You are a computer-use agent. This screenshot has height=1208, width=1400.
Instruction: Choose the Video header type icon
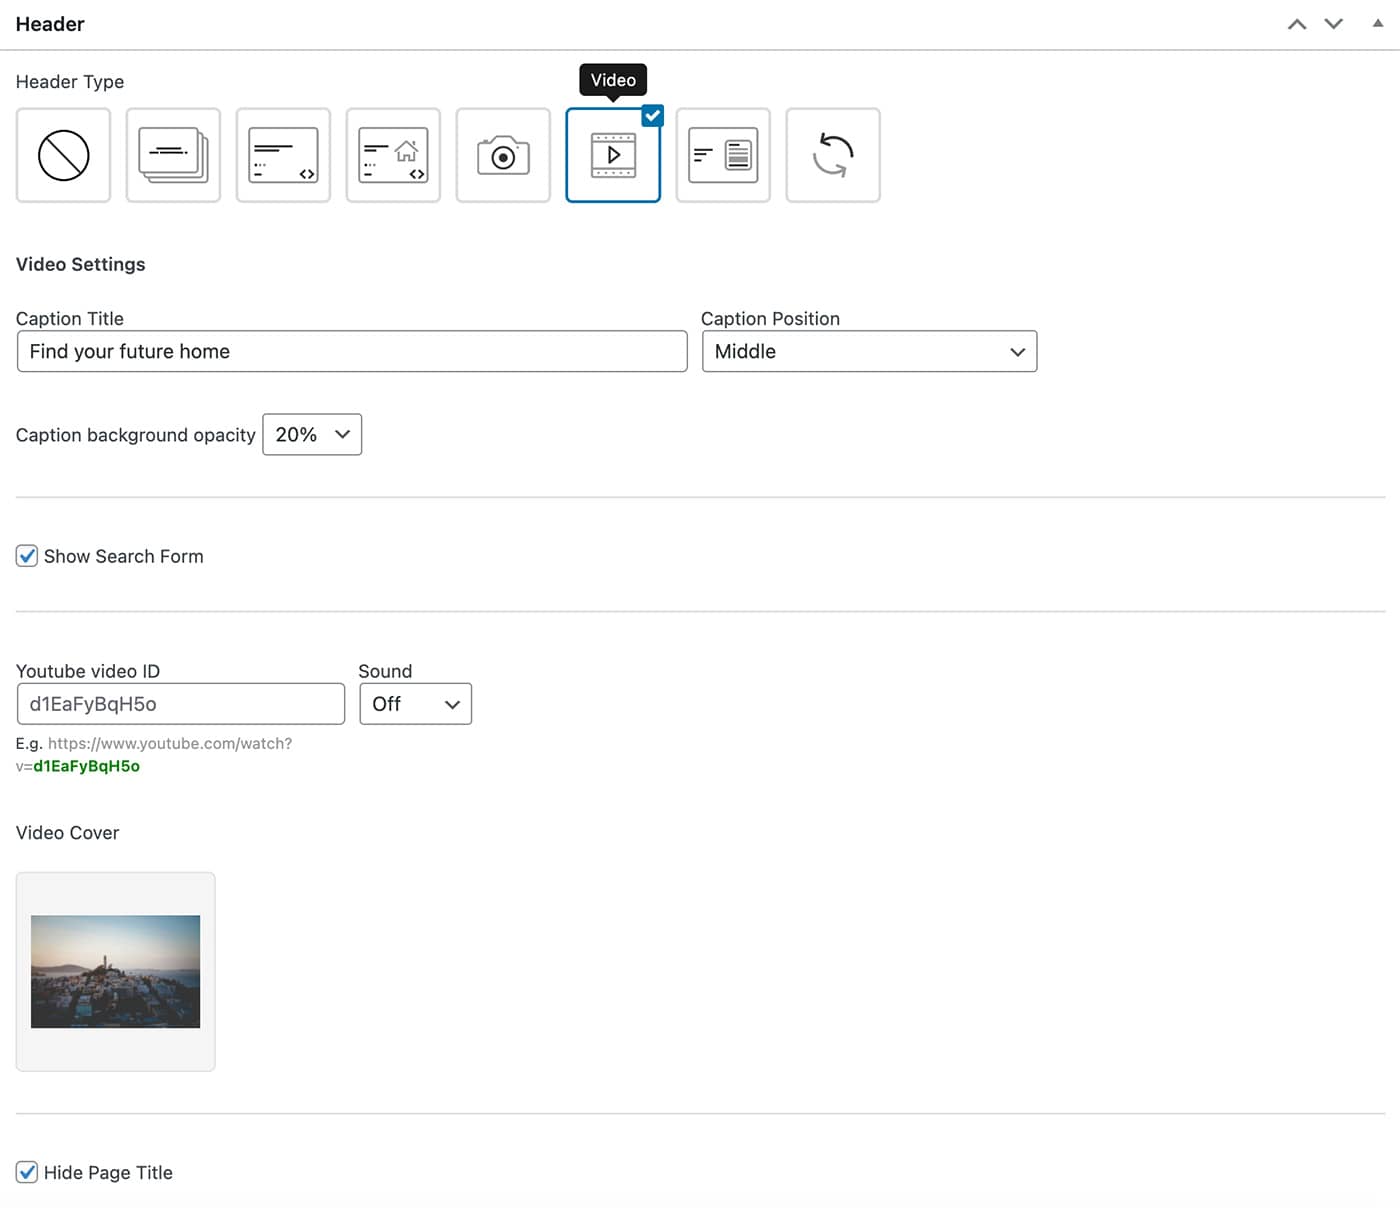pos(613,156)
